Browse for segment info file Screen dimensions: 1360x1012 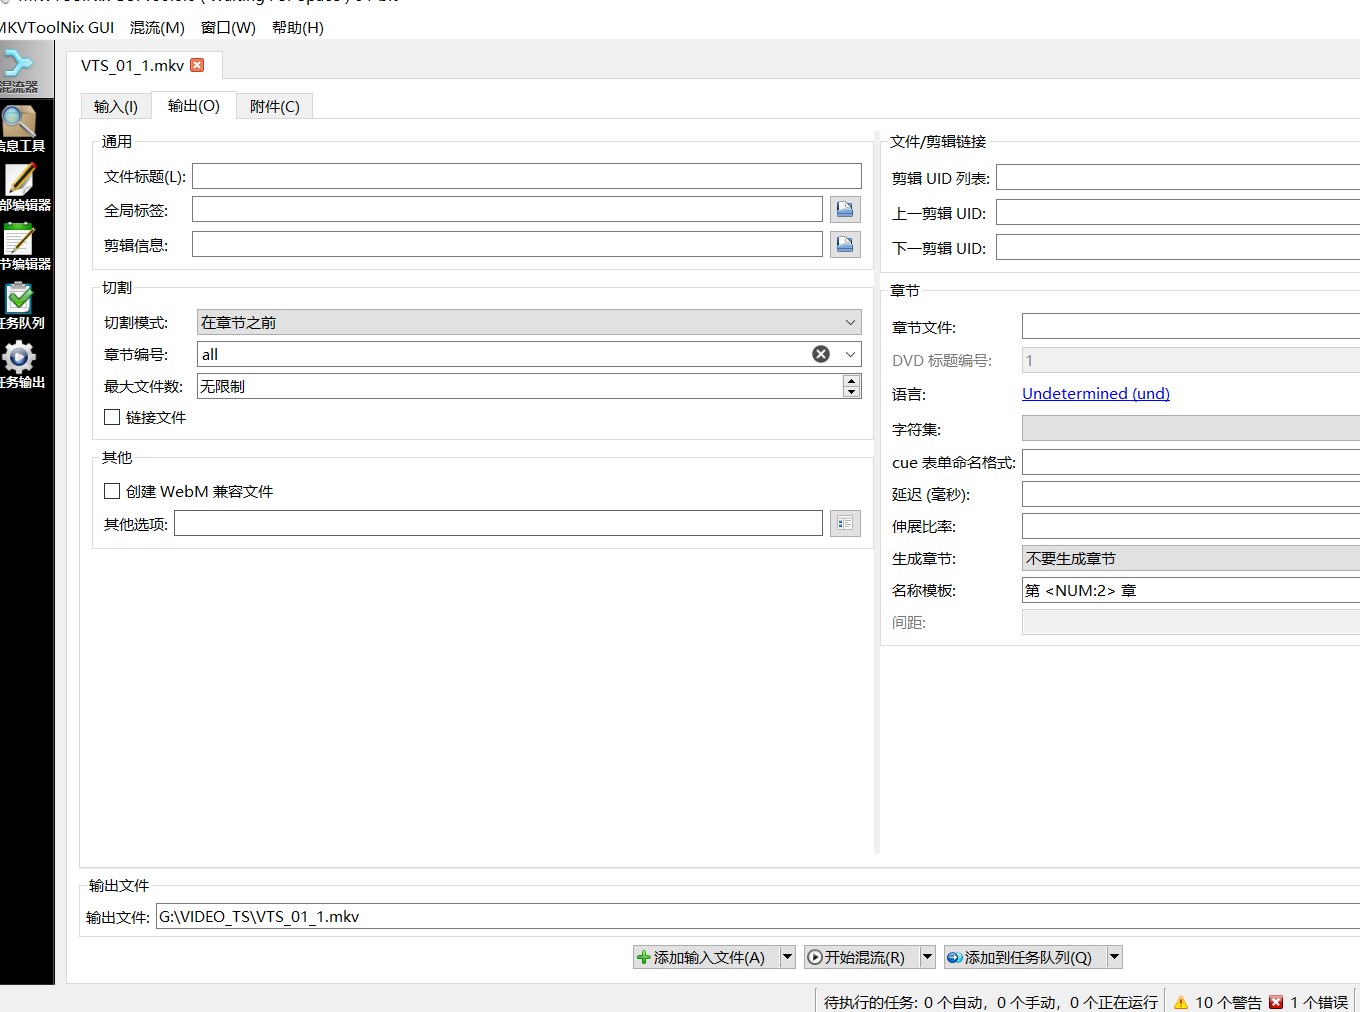pyautogui.click(x=845, y=244)
